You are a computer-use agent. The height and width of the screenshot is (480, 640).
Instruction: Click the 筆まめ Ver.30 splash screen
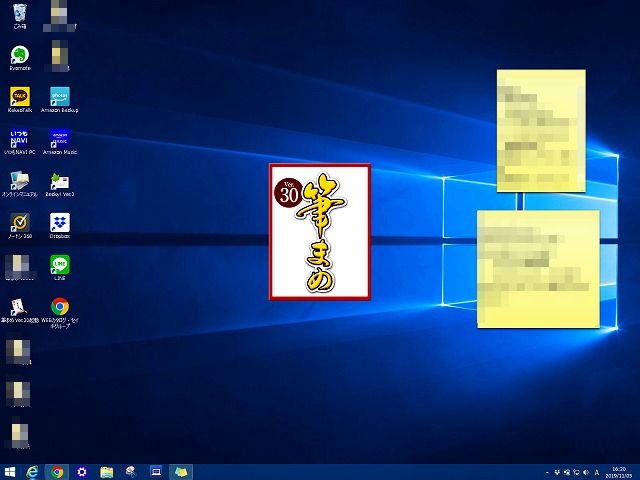click(x=320, y=232)
